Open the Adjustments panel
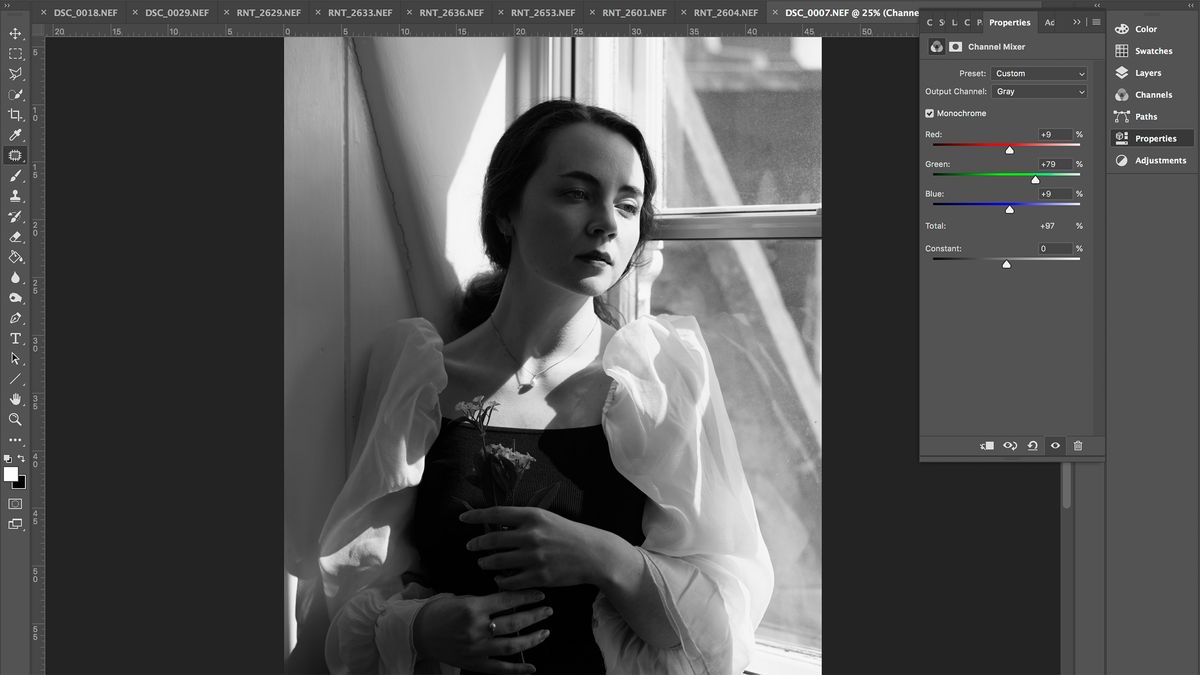The height and width of the screenshot is (675, 1200). click(1158, 159)
